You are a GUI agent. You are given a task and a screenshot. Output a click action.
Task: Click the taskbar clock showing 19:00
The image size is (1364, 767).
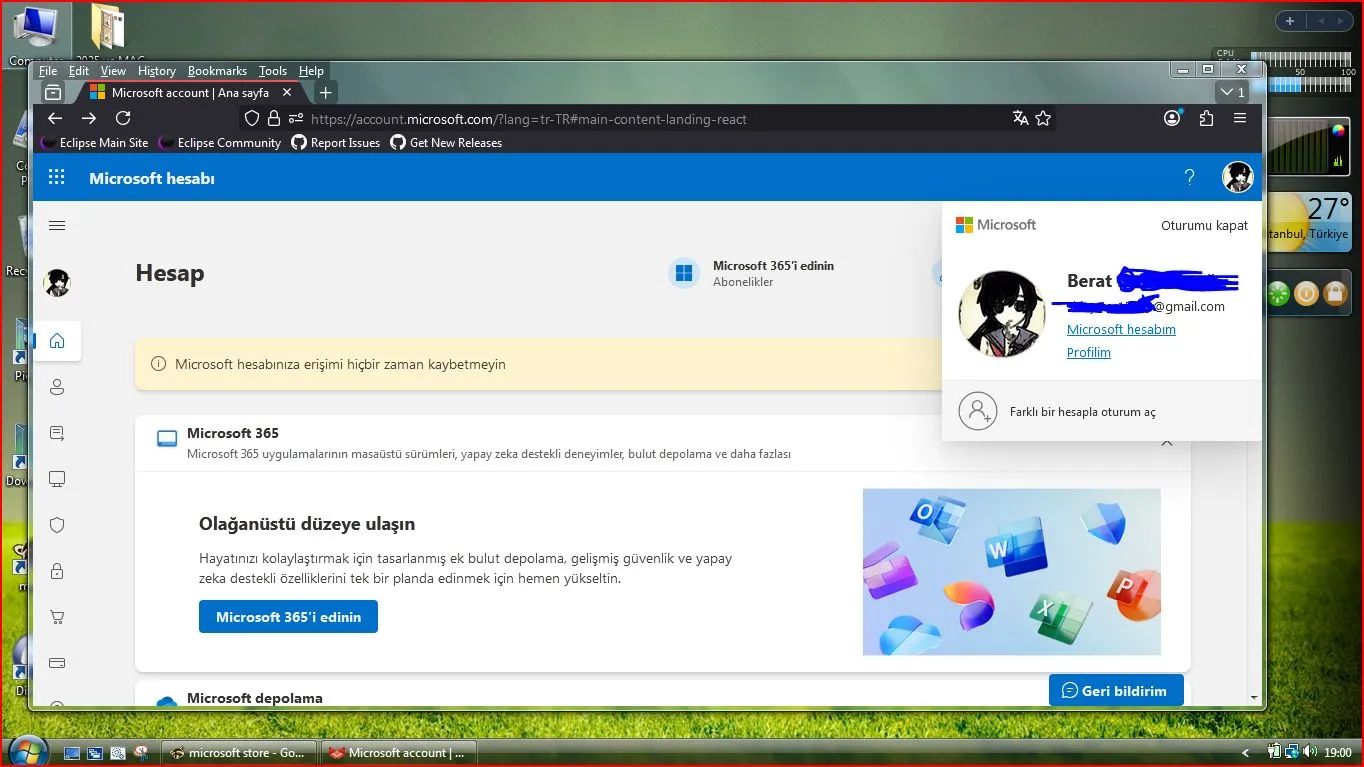(x=1338, y=753)
